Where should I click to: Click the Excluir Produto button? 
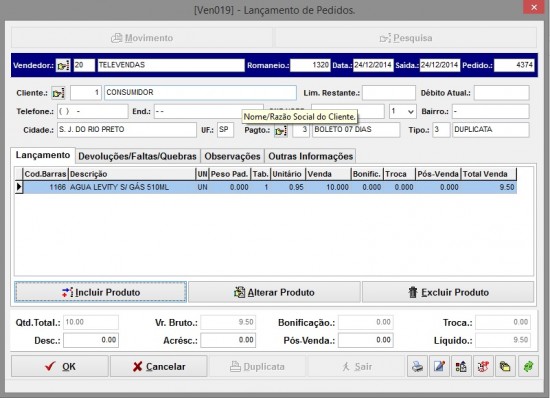point(448,292)
